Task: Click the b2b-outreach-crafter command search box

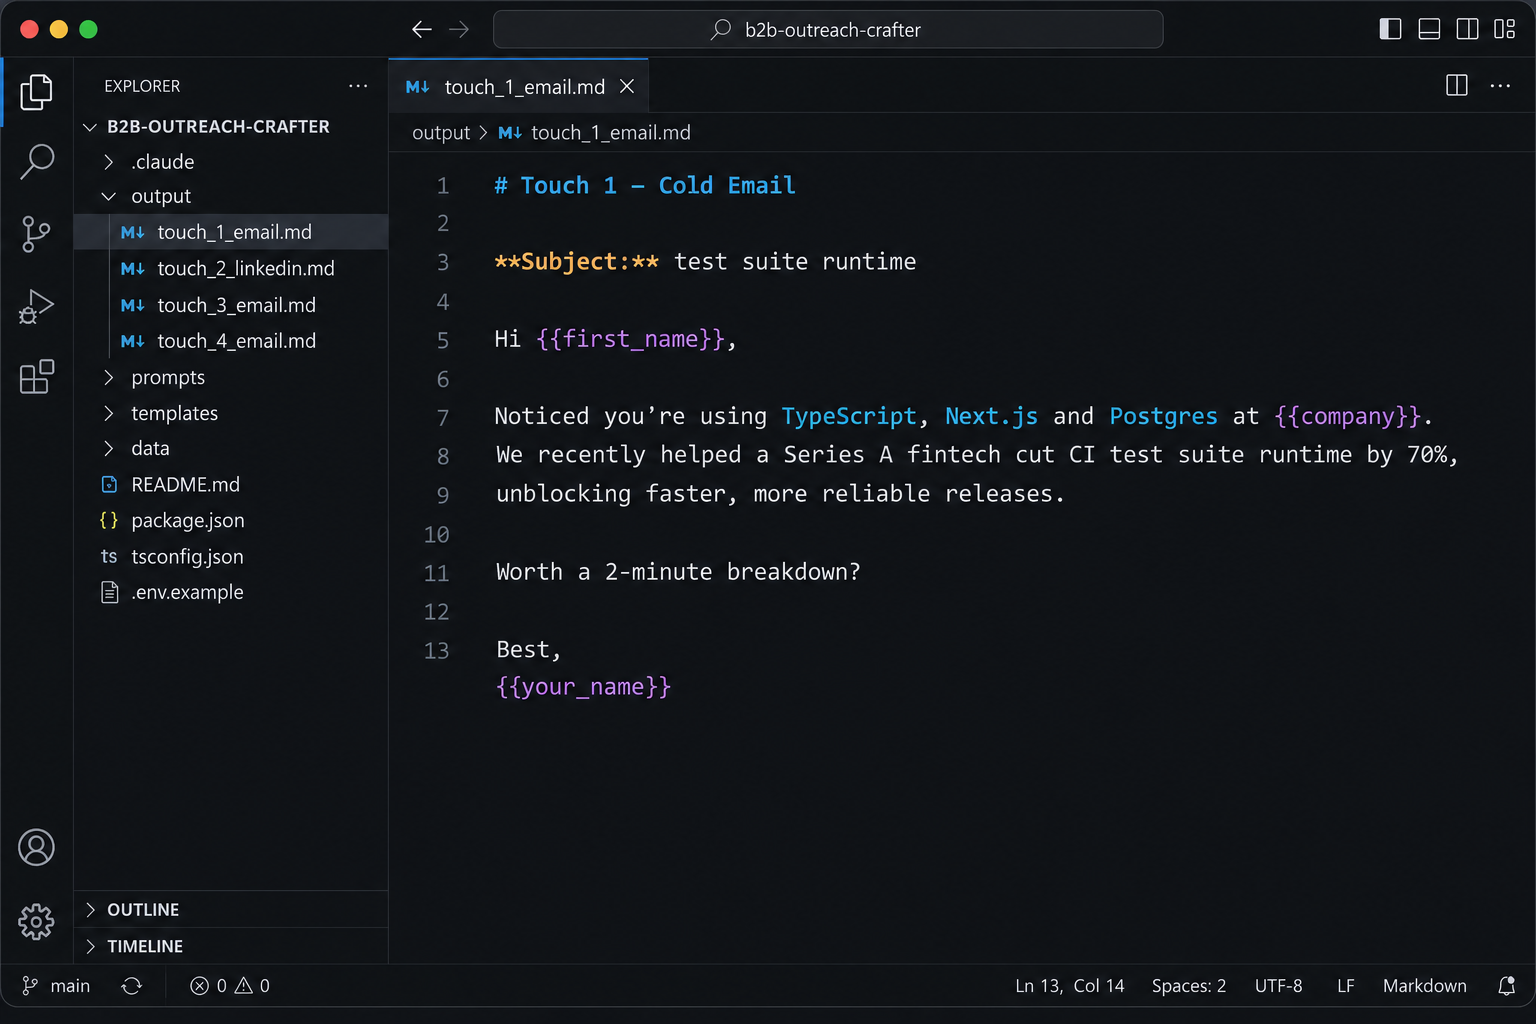Action: click(x=828, y=30)
